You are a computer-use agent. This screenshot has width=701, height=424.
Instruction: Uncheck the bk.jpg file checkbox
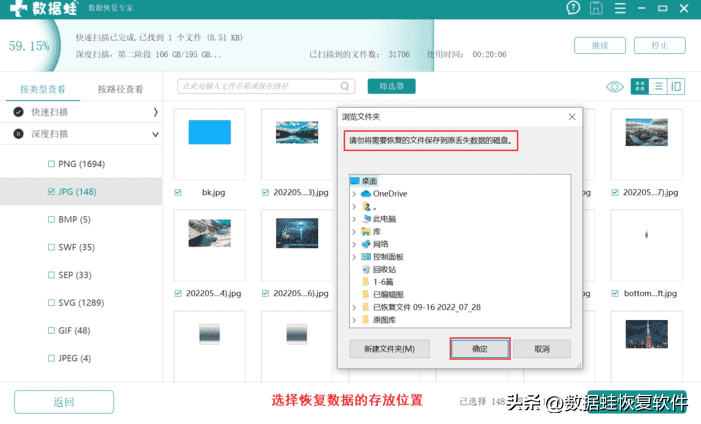178,192
